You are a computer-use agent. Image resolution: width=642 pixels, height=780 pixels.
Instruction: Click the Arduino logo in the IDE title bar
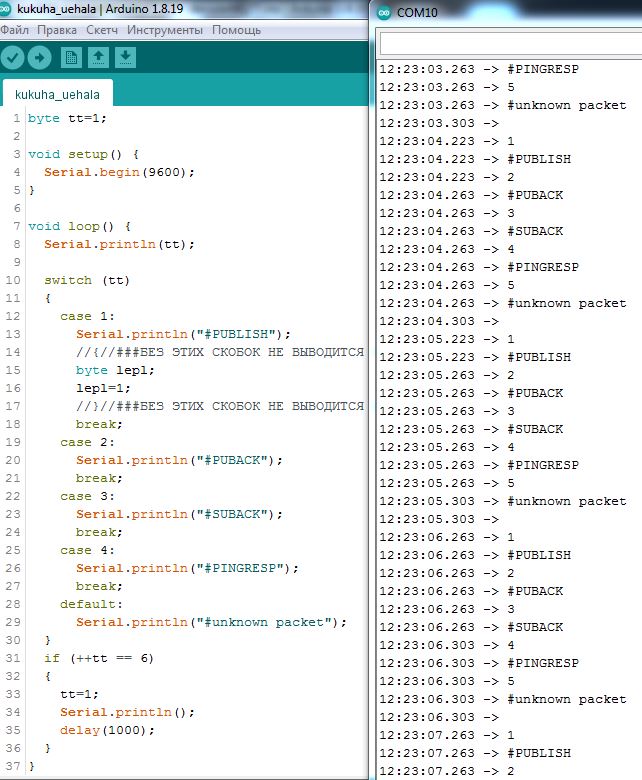point(5,9)
